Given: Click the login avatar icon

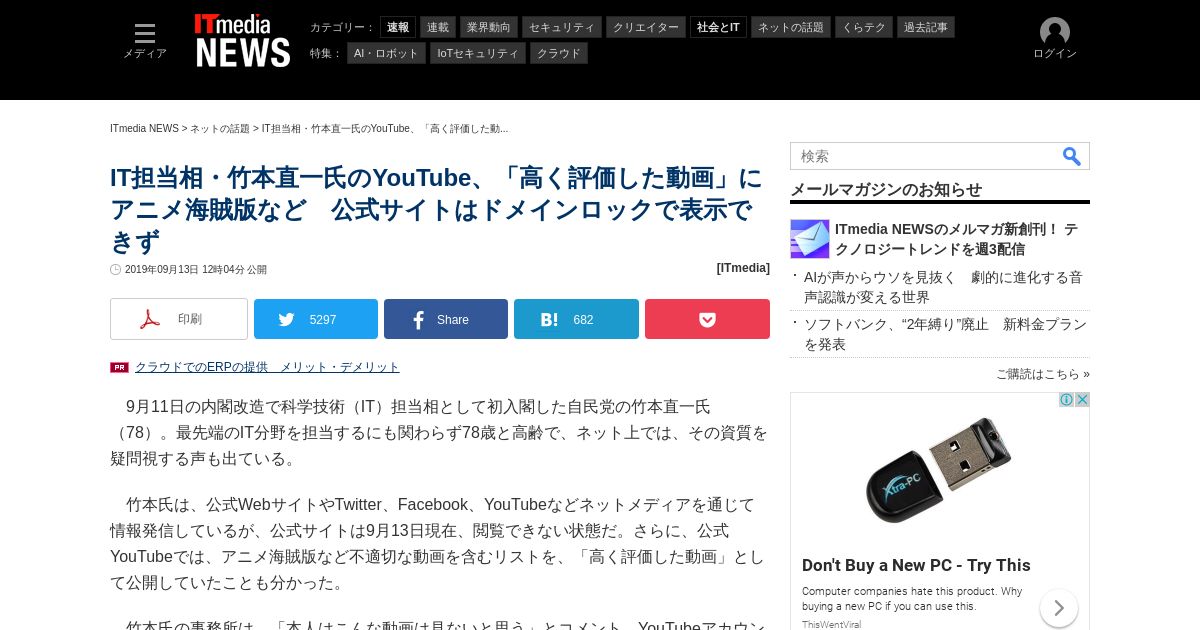Looking at the screenshot, I should click(1055, 32).
